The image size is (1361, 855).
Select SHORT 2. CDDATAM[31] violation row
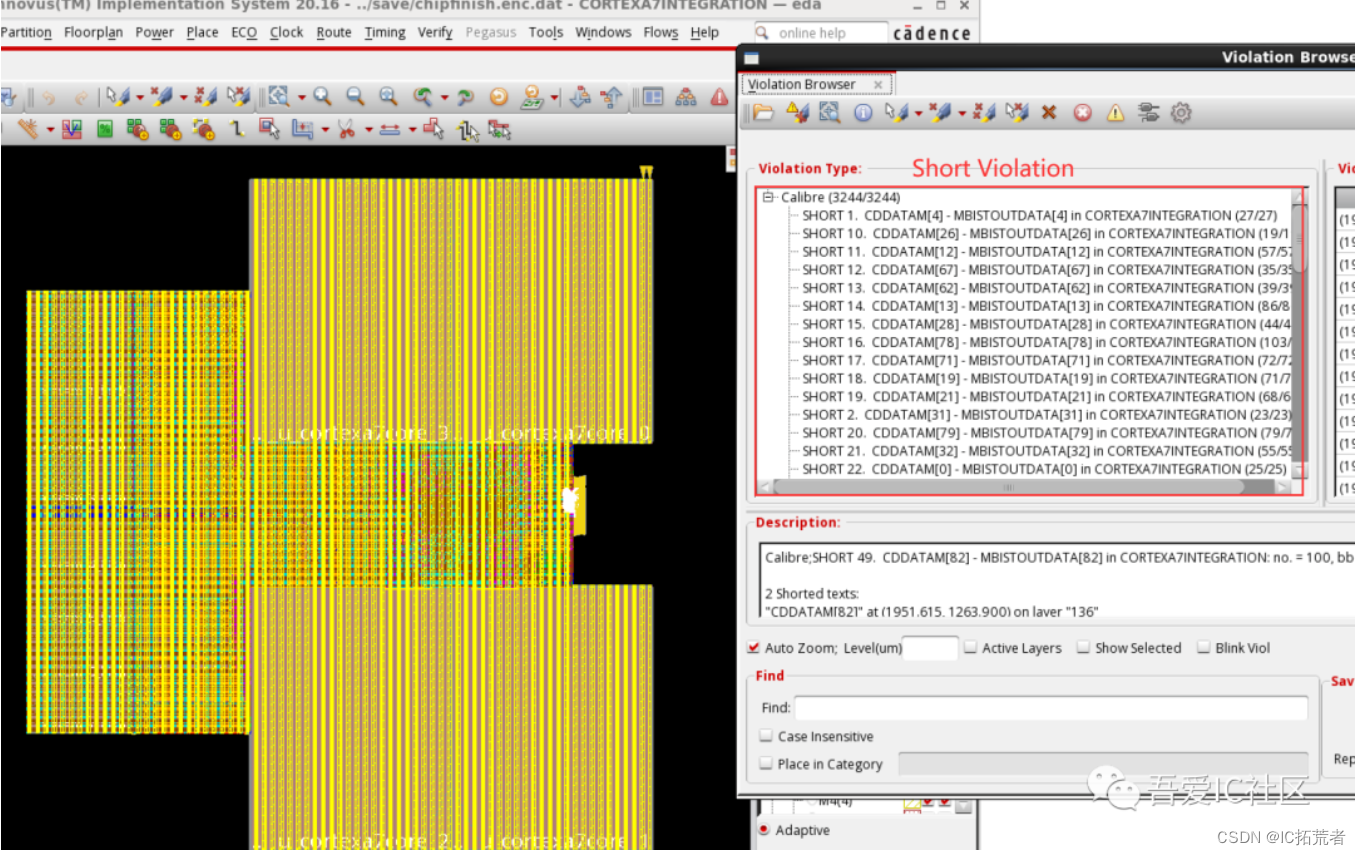tap(1047, 414)
